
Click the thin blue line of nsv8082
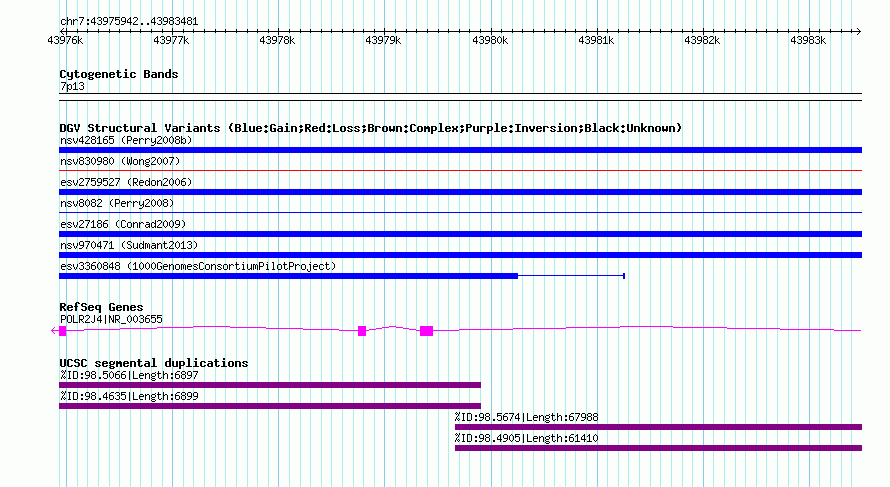tap(460, 212)
